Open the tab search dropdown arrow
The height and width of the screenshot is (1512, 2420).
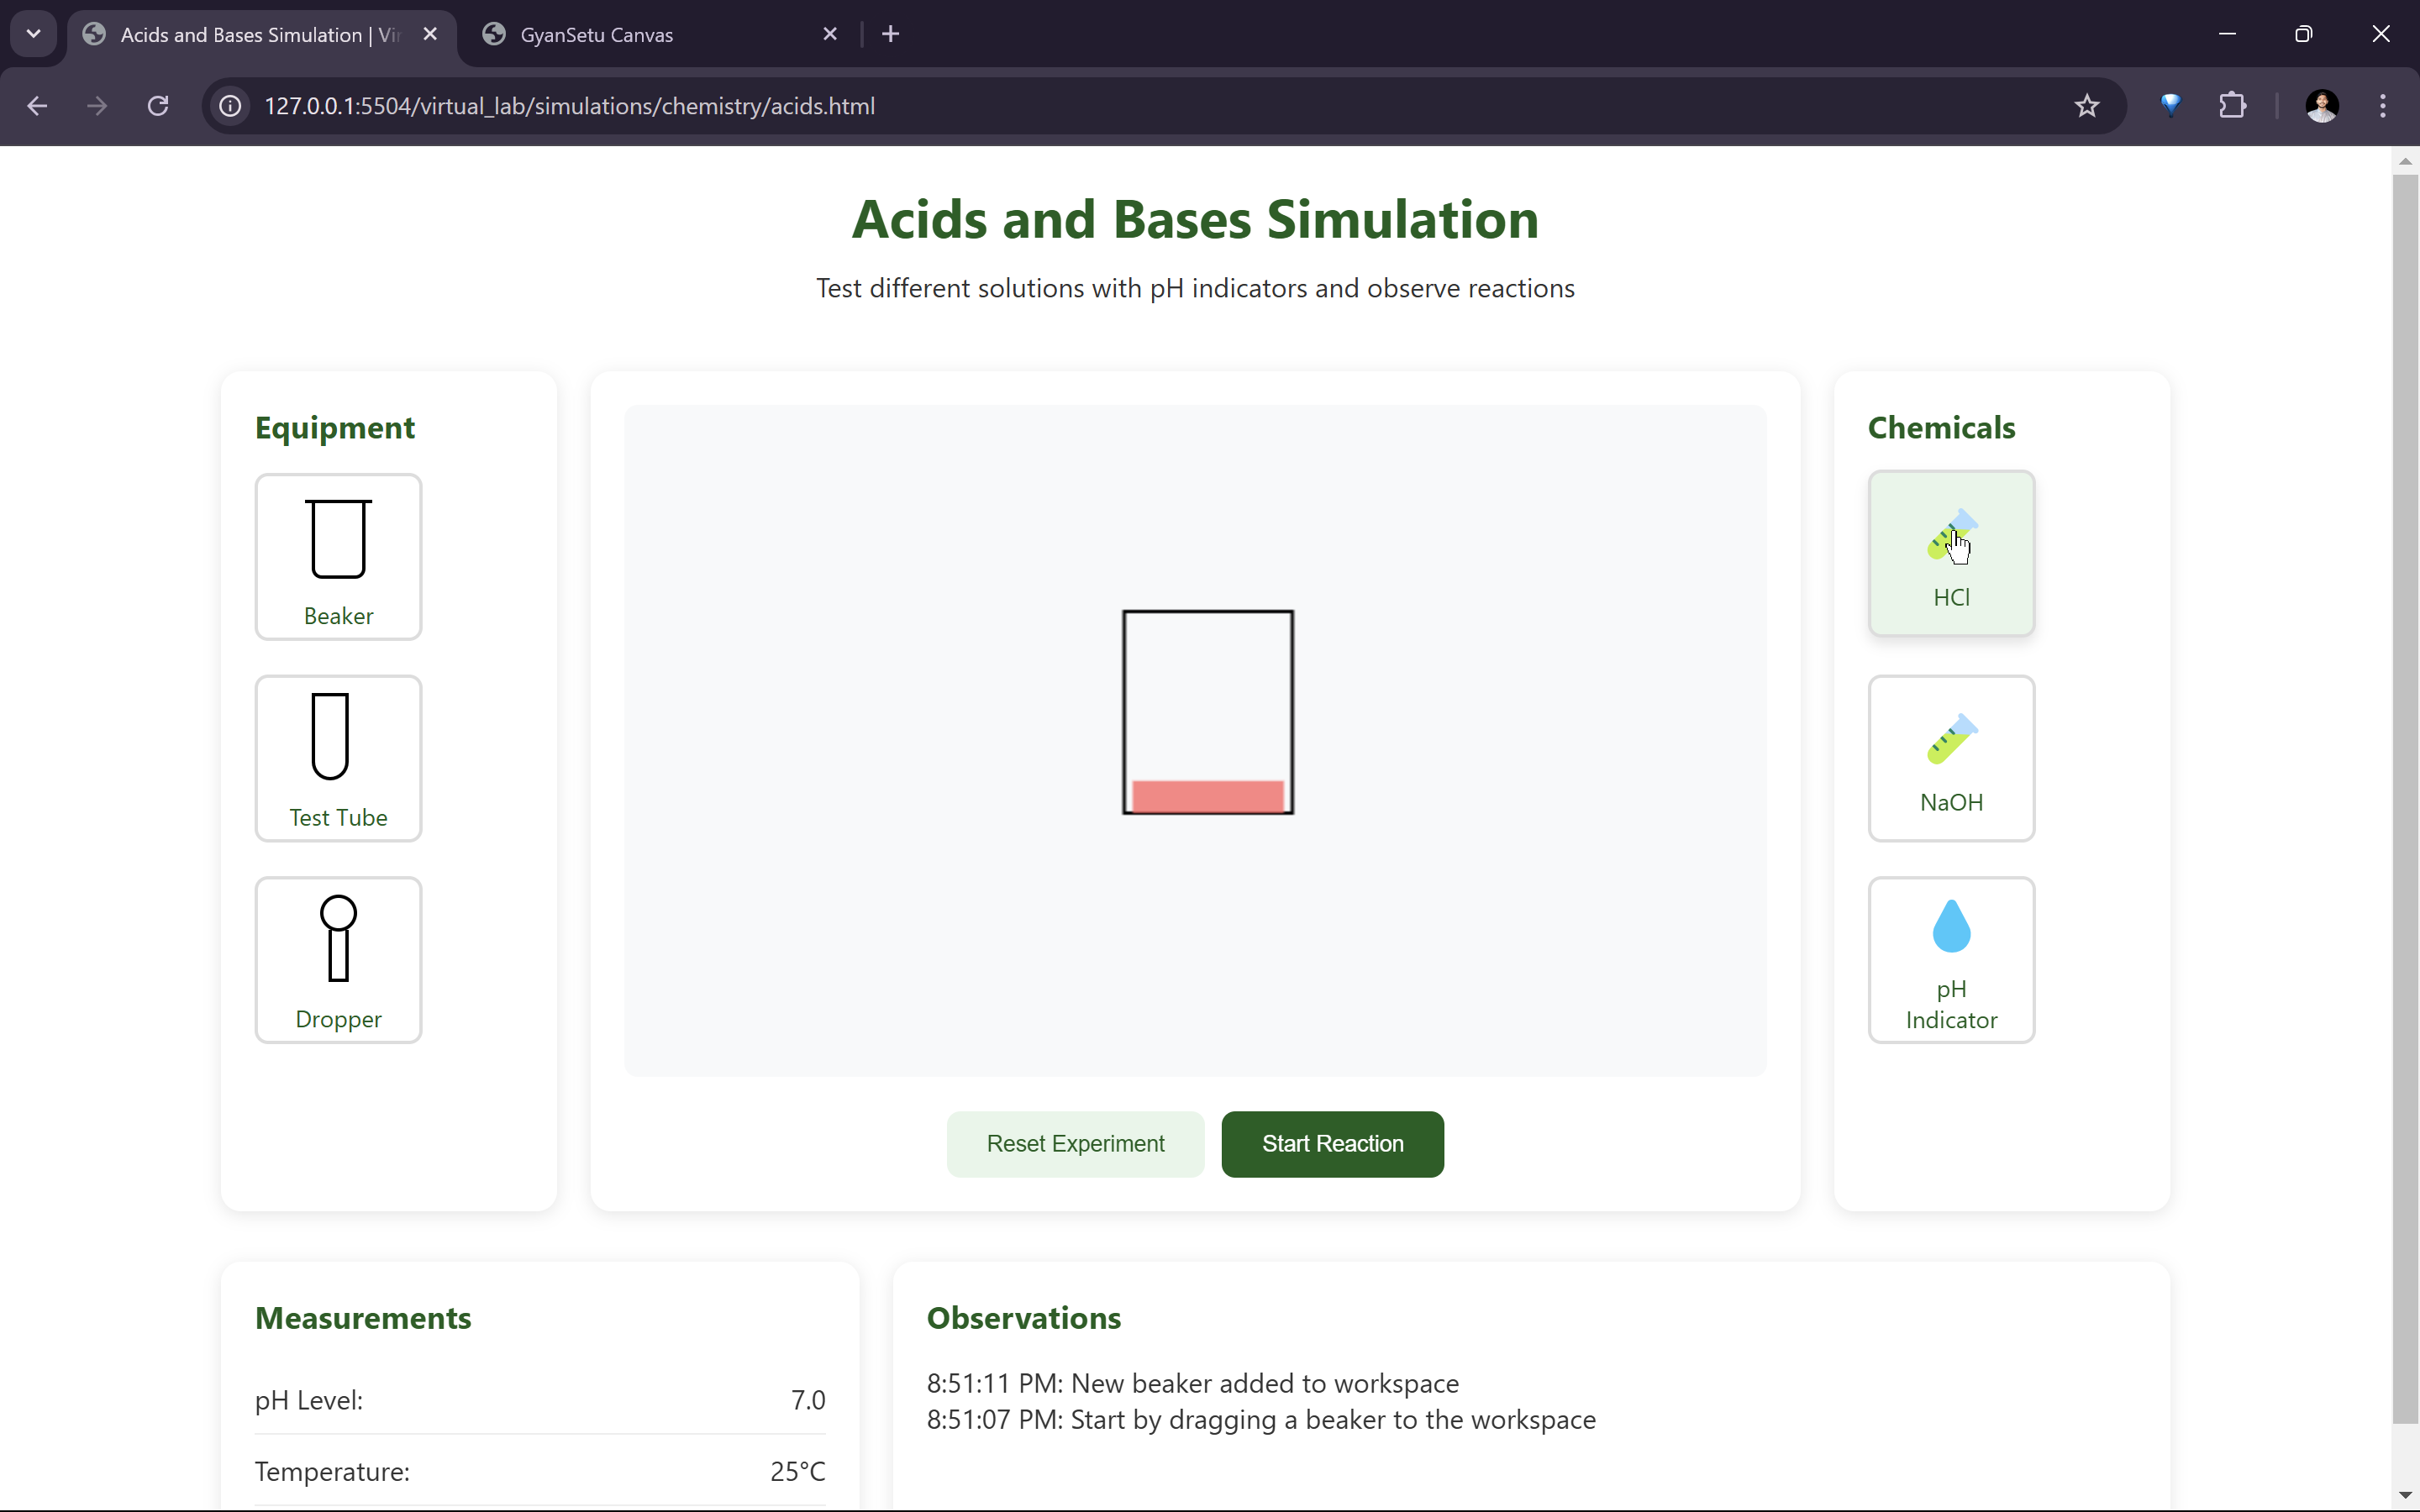tap(34, 34)
